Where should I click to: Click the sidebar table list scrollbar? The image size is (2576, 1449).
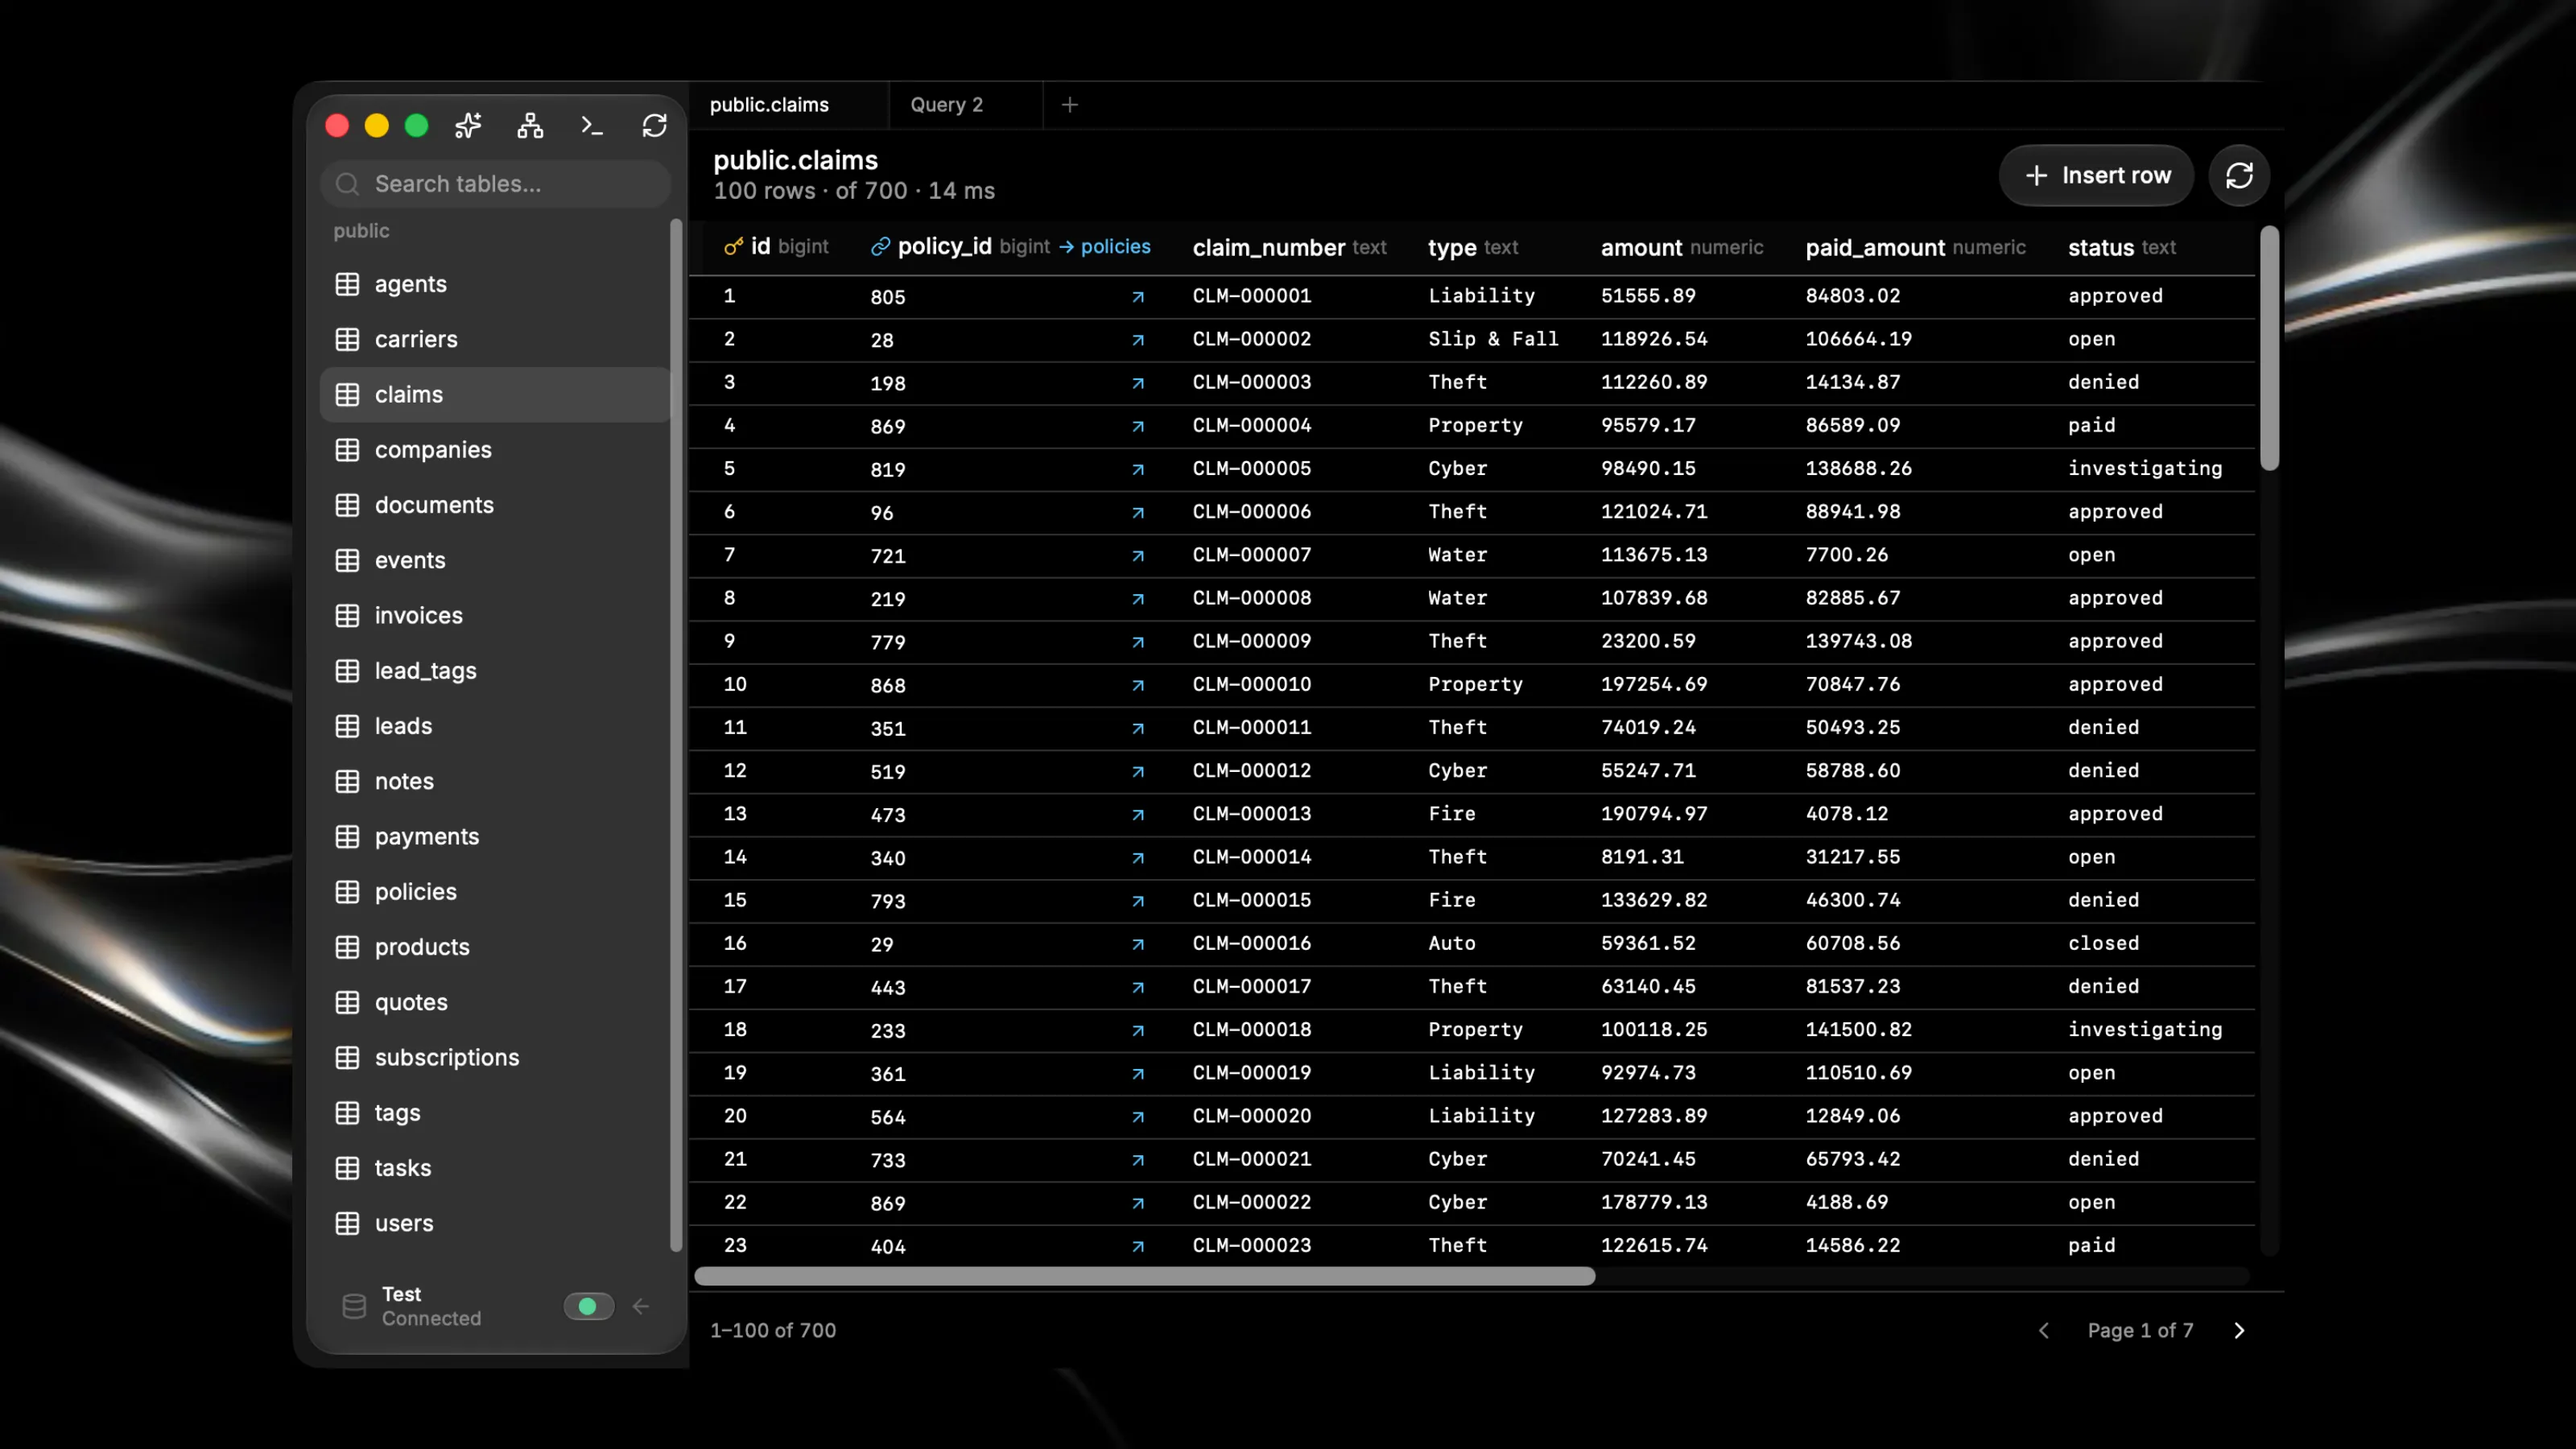point(676,735)
